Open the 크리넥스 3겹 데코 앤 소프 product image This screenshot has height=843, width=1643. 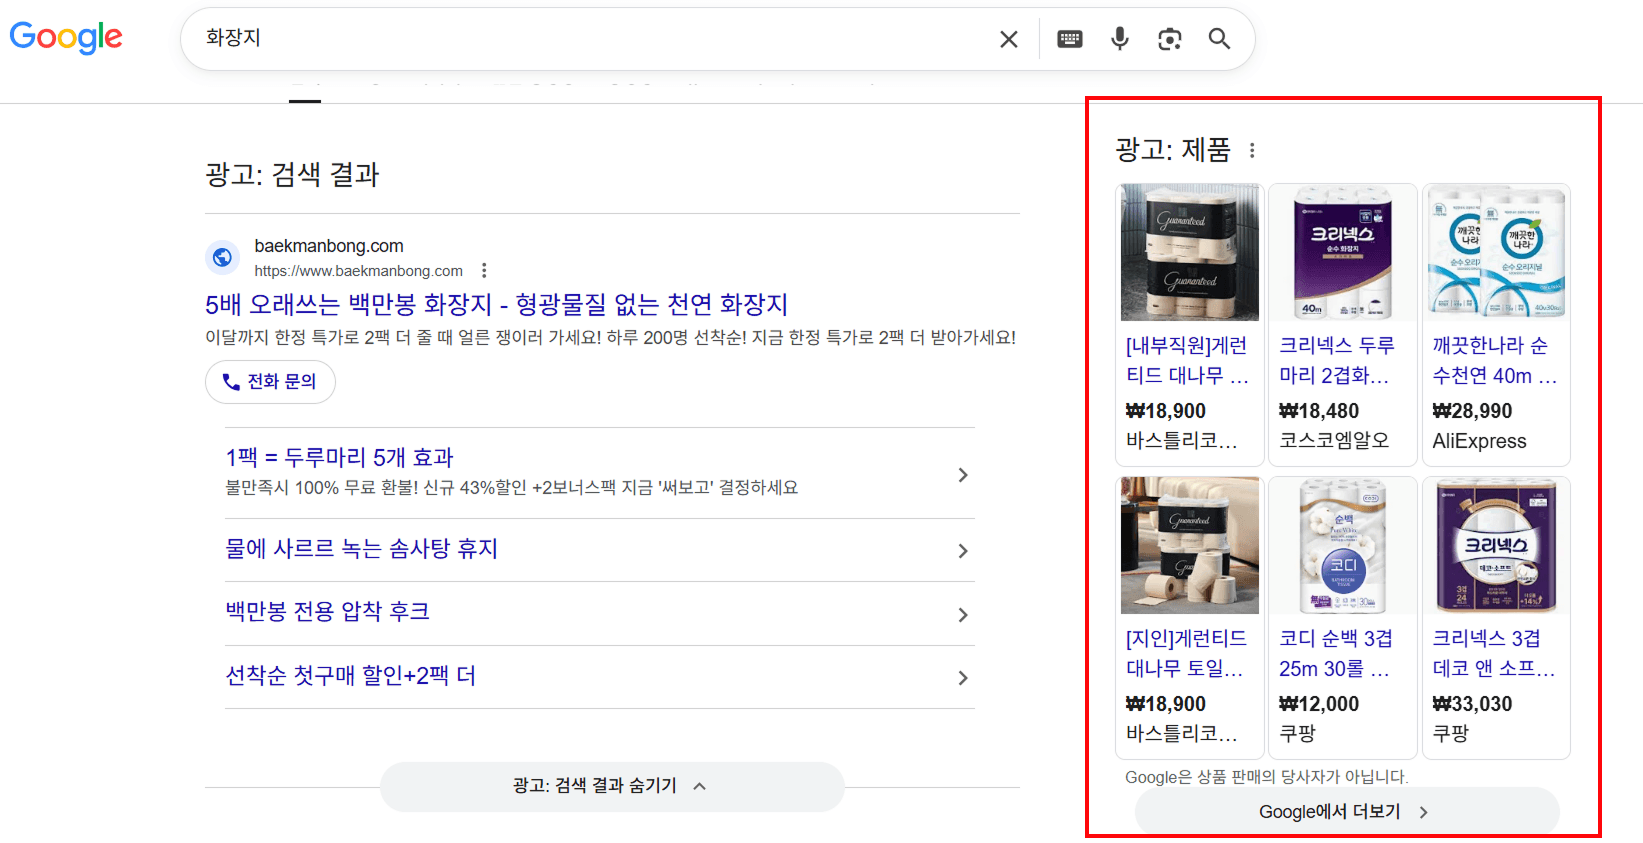1496,546
